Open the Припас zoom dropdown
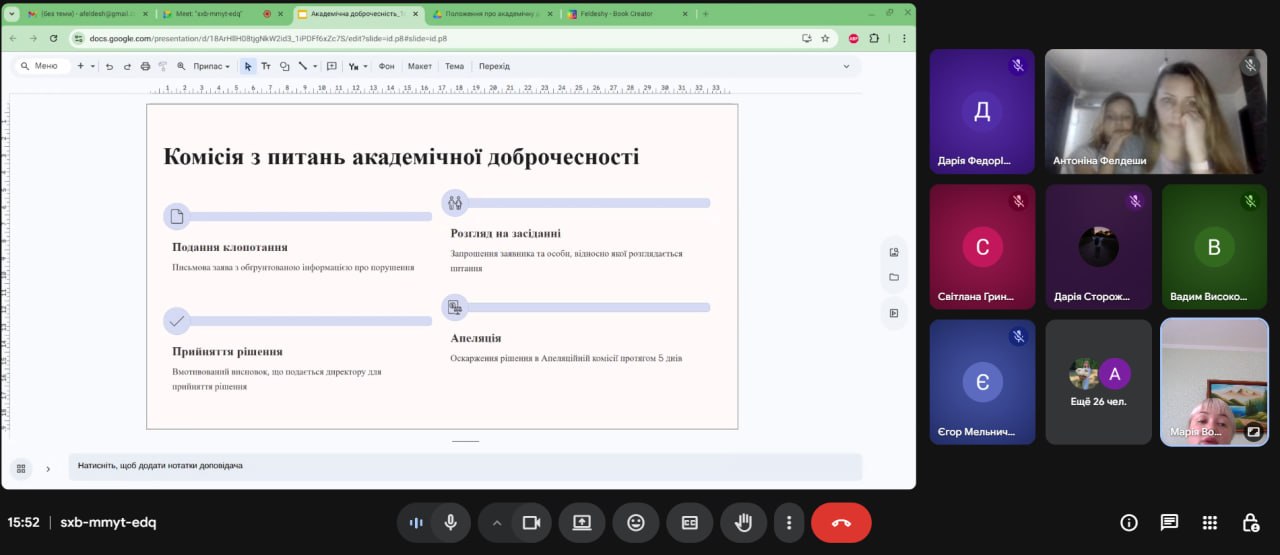 click(211, 66)
